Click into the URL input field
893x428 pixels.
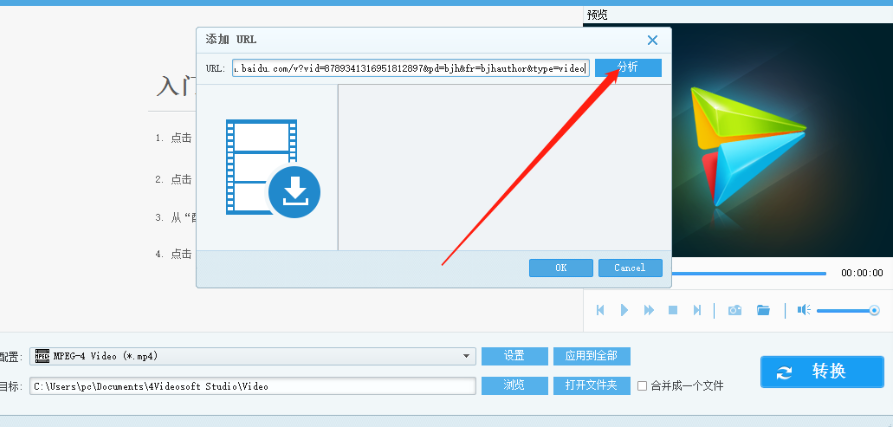click(x=411, y=68)
